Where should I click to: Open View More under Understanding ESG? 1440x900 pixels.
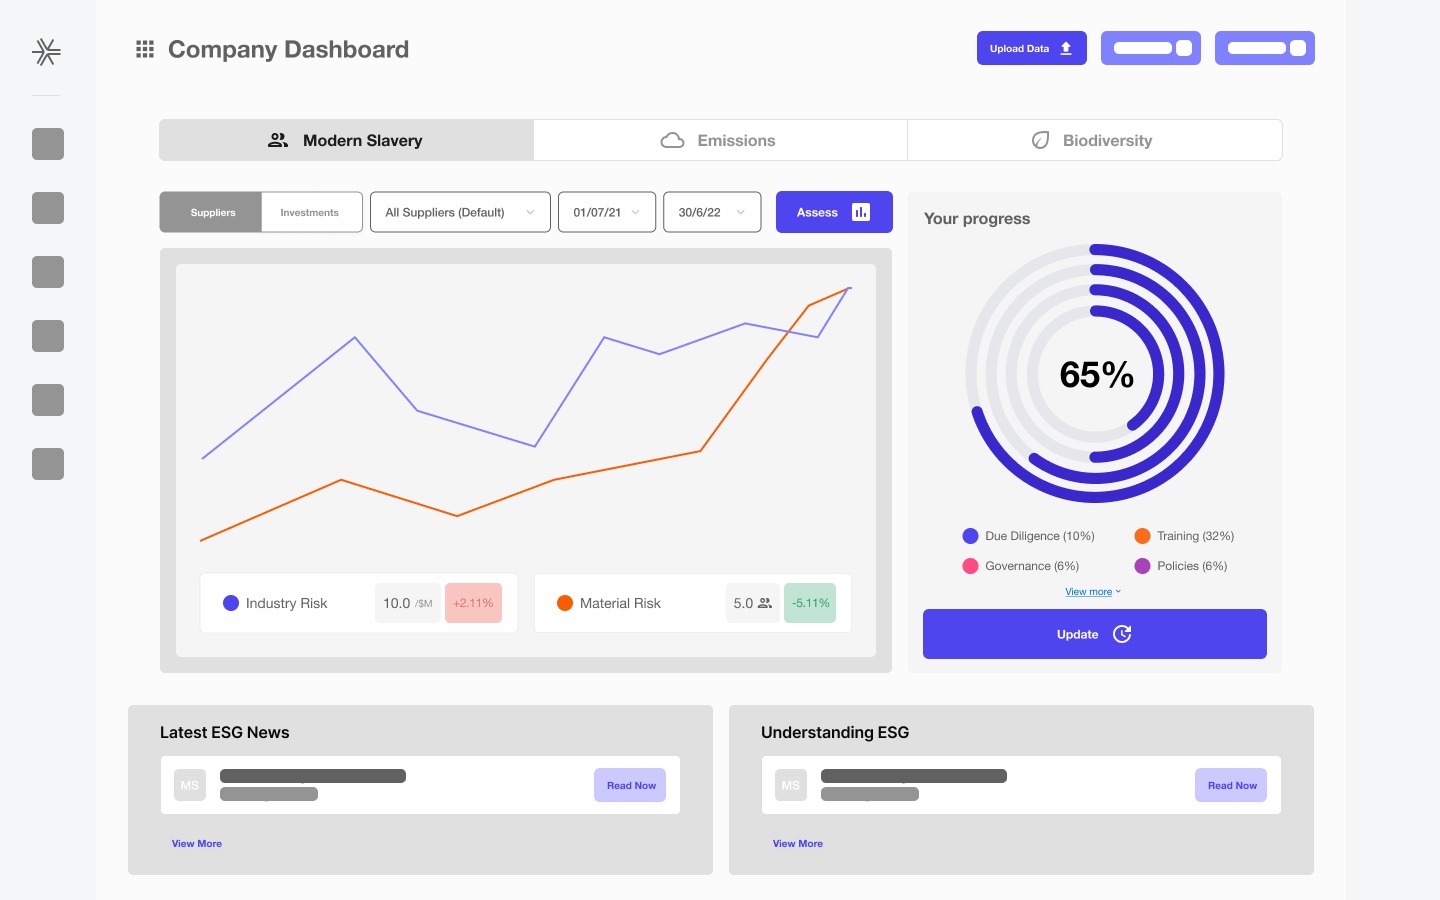tap(798, 844)
